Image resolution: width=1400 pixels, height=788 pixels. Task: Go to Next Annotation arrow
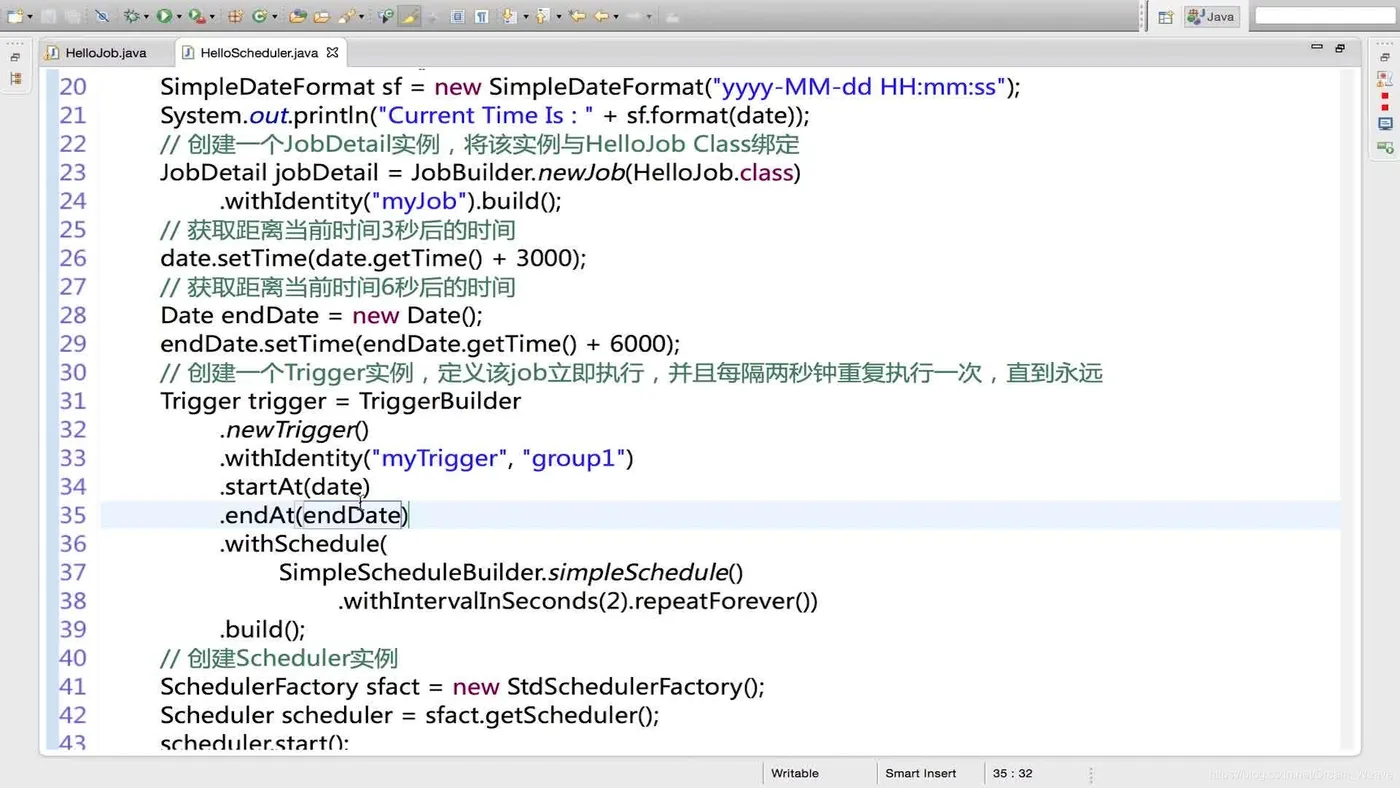tap(509, 16)
